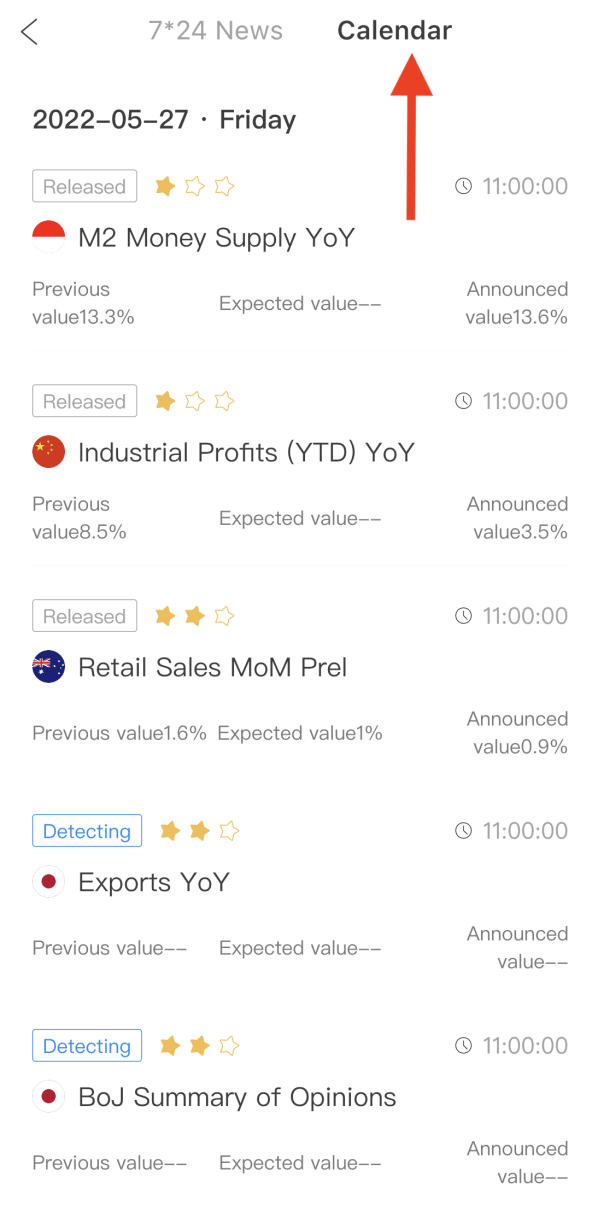The height and width of the screenshot is (1205, 598).
Task: Open BoJ Summary of Opinions event
Action: tap(237, 1098)
